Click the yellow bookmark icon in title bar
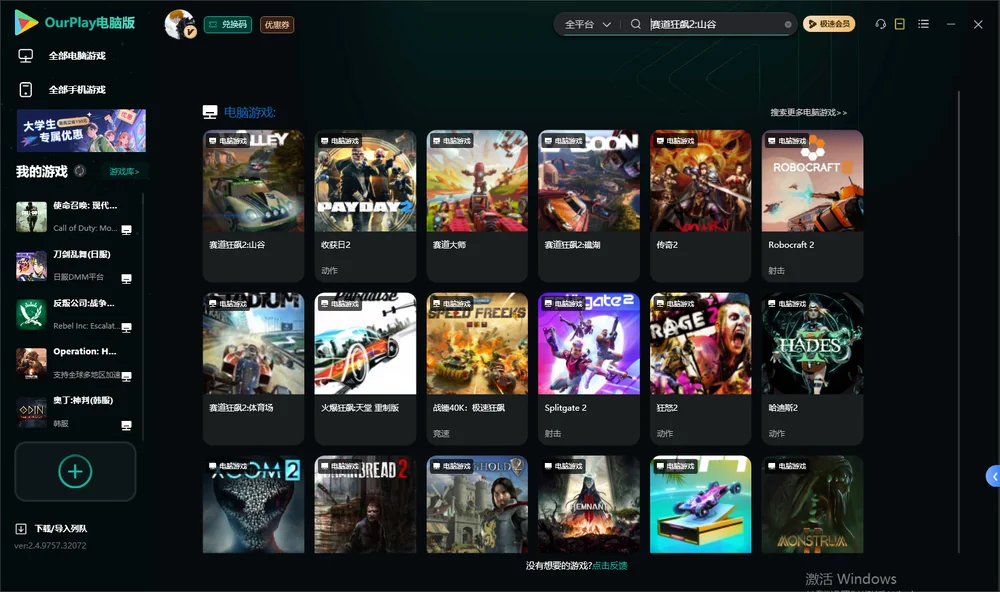Image resolution: width=1000 pixels, height=592 pixels. (899, 24)
